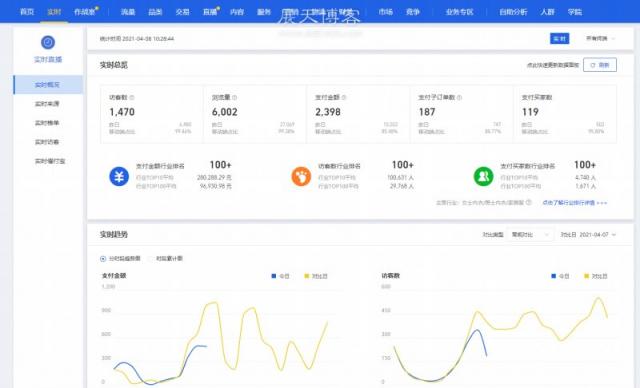Click the 访客数 trend line chart
The height and width of the screenshot is (388, 640).
(498, 335)
